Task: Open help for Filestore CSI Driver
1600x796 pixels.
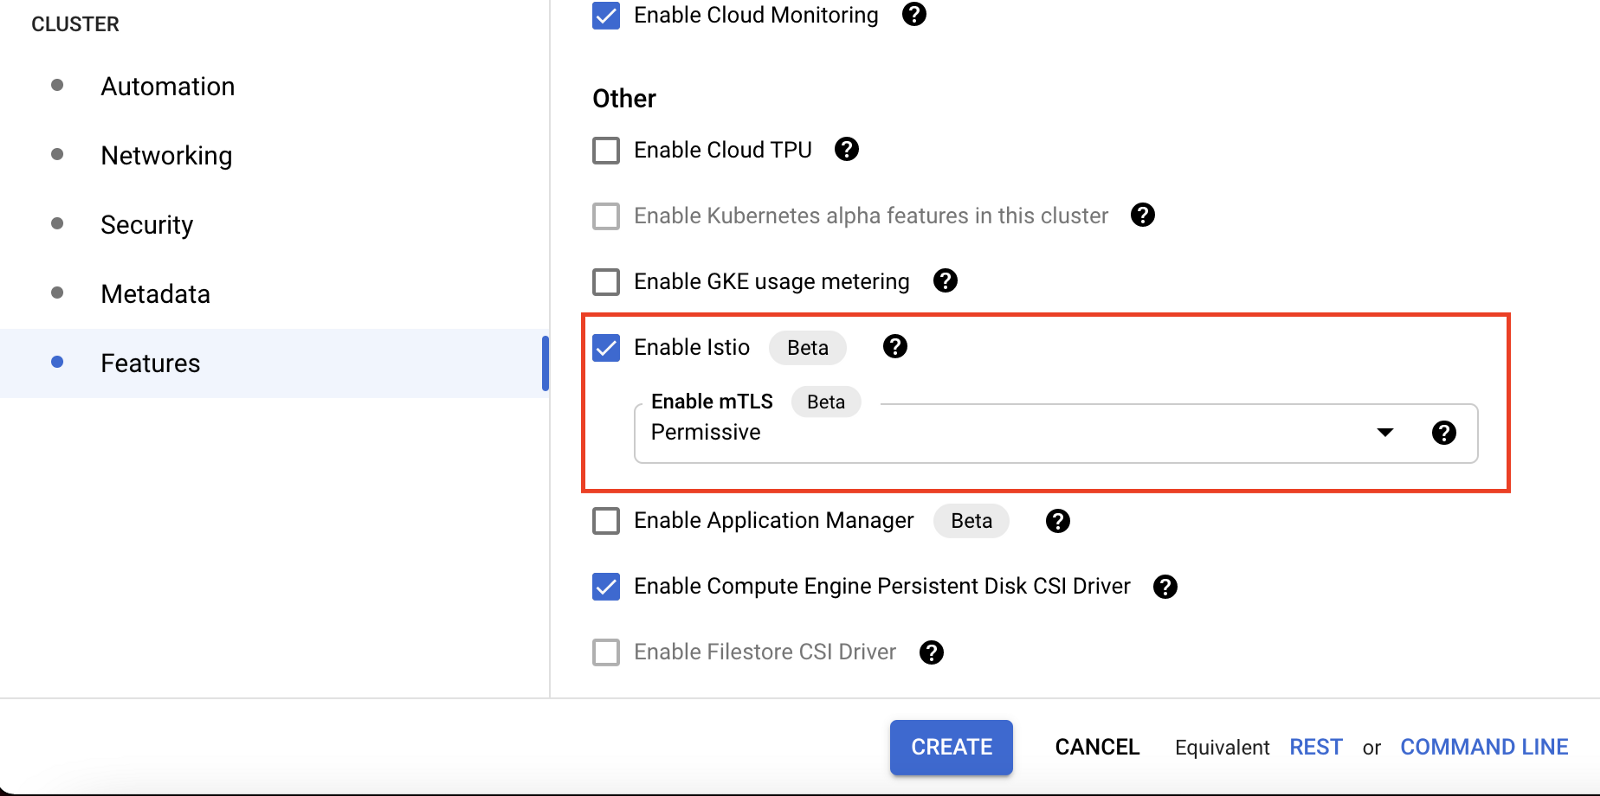Action: point(932,653)
